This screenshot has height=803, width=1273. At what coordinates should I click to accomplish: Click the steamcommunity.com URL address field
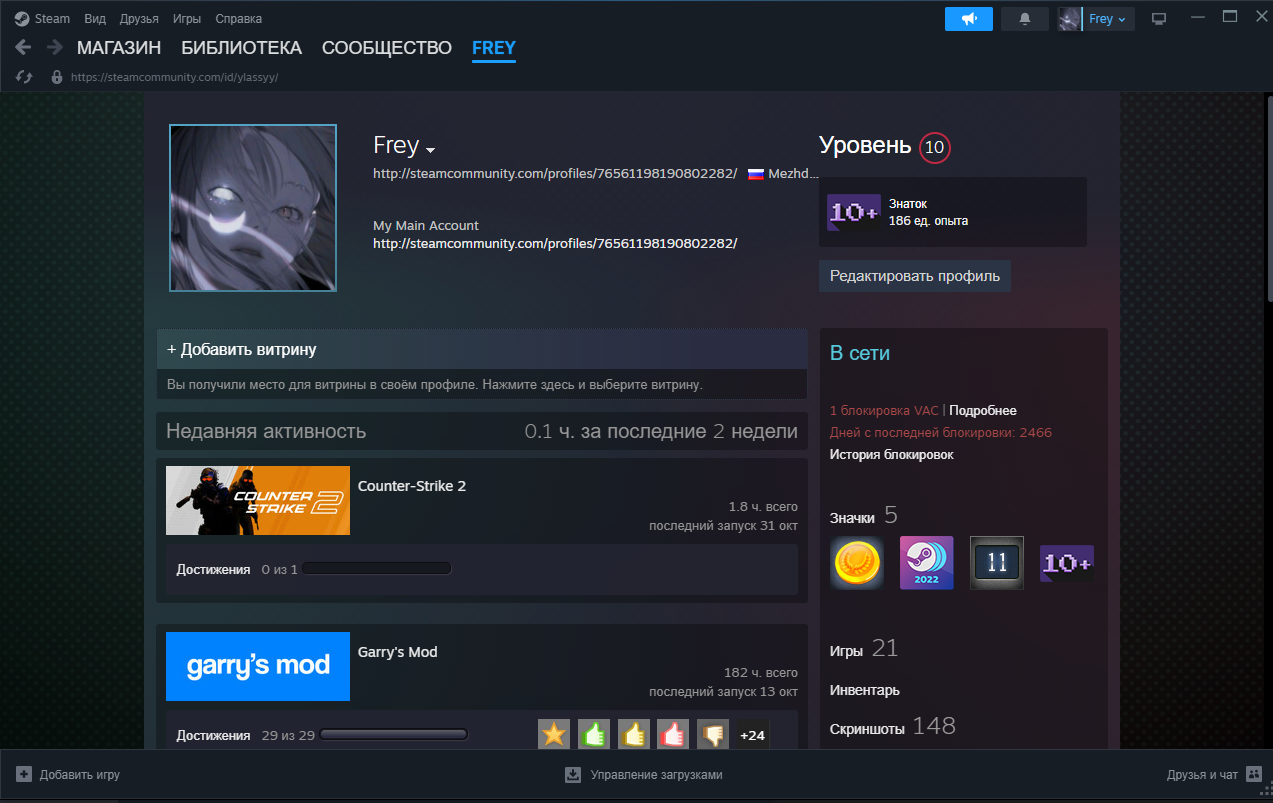pyautogui.click(x=174, y=77)
